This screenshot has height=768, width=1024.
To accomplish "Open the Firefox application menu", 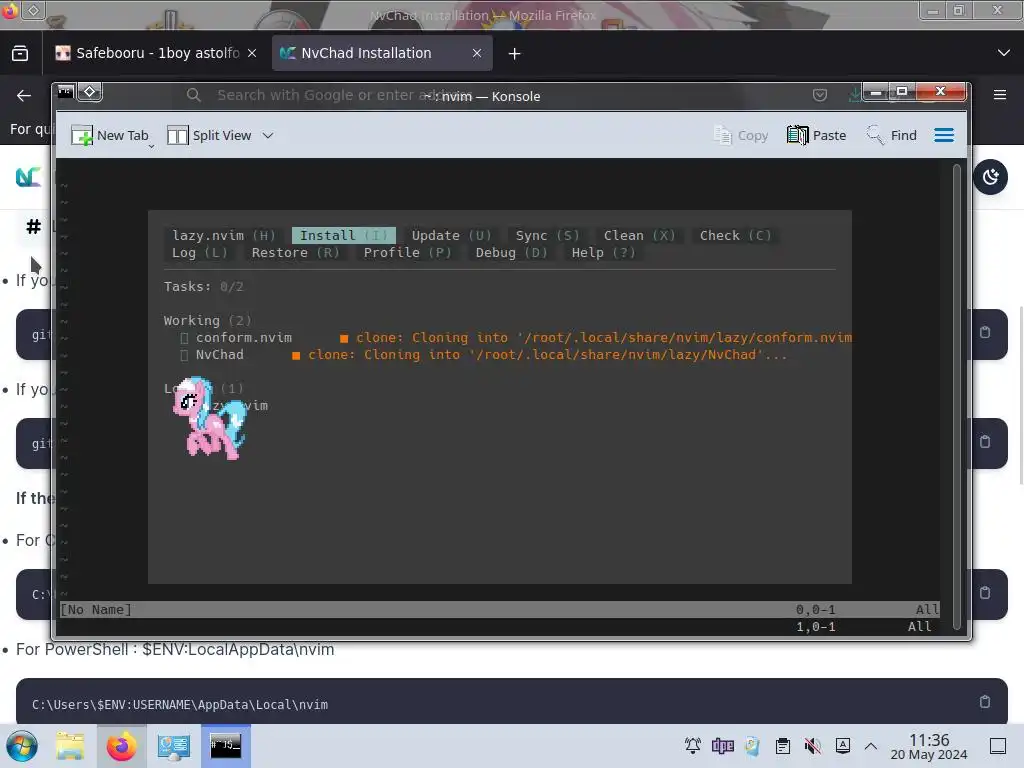I will pos(1000,95).
